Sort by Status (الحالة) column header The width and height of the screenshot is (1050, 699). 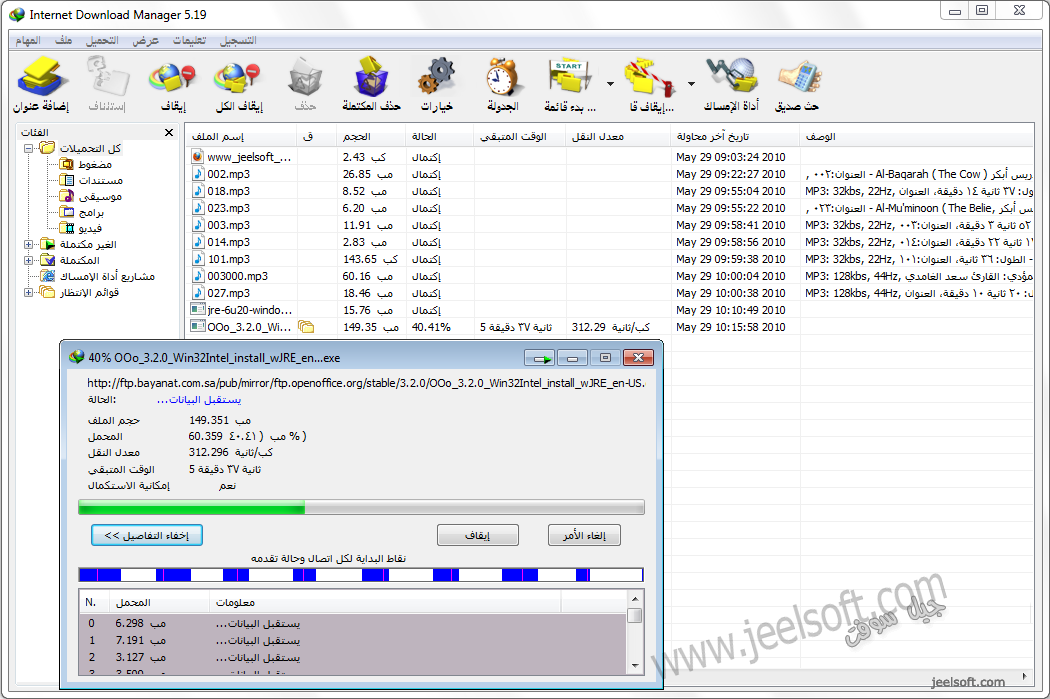(x=439, y=137)
